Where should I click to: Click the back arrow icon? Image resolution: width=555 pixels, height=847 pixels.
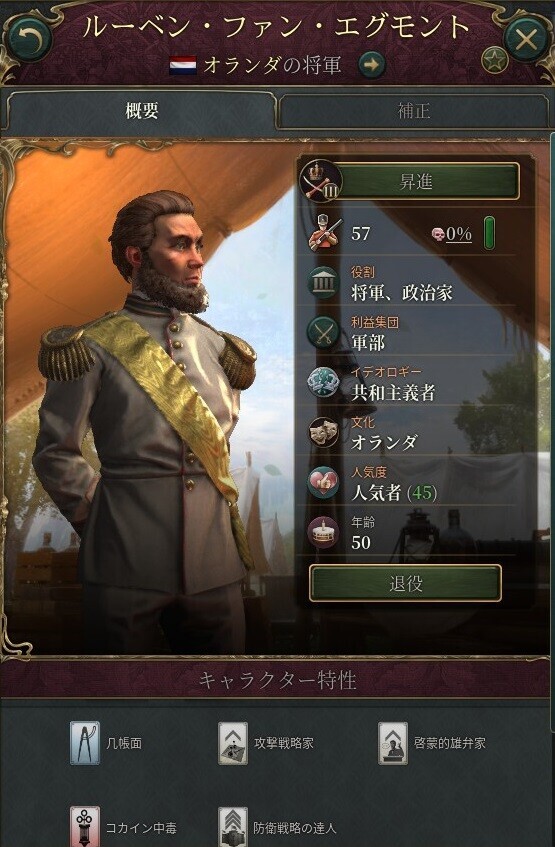tap(29, 38)
